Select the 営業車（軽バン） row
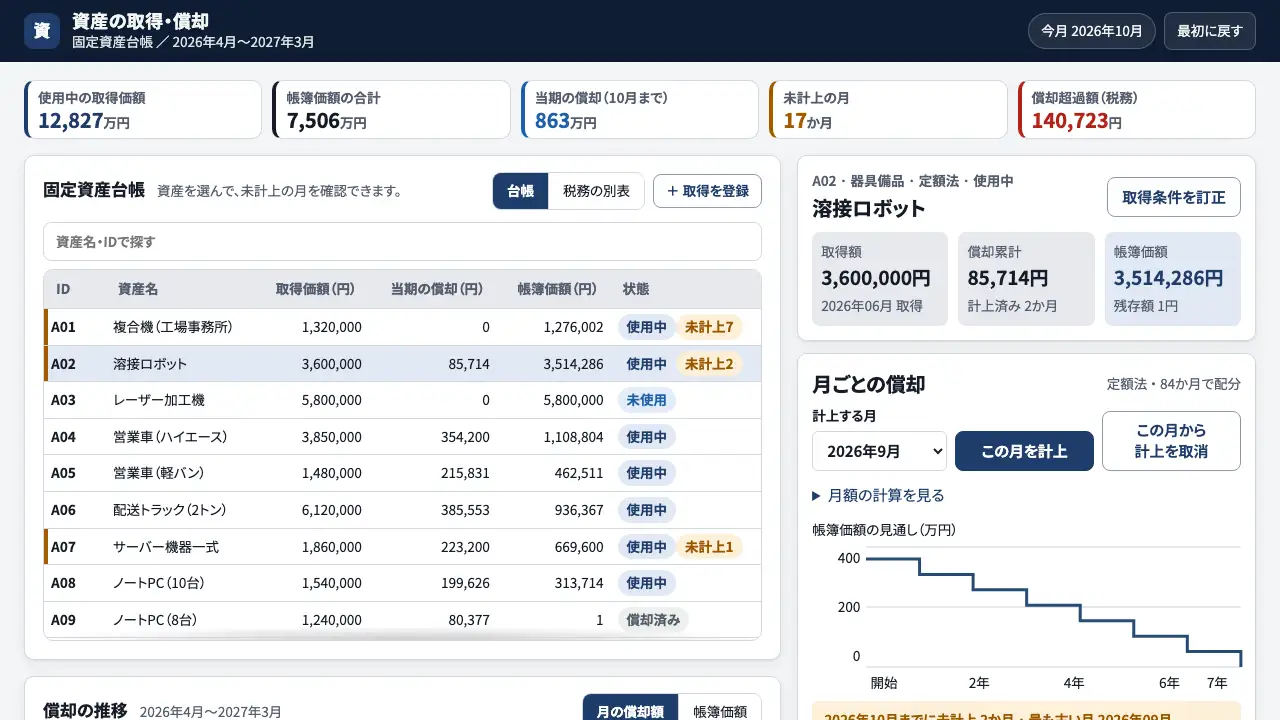This screenshot has width=1280, height=720. pyautogui.click(x=402, y=473)
